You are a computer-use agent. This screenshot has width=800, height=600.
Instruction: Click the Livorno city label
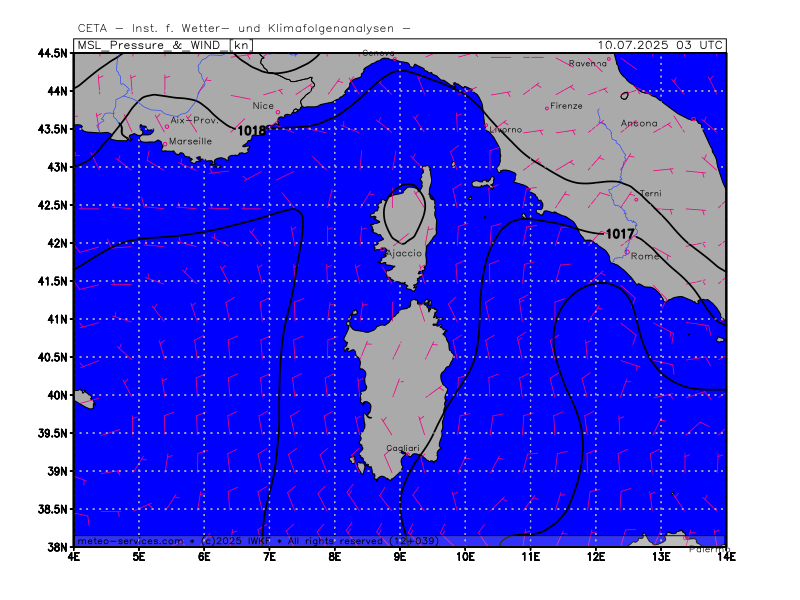click(x=506, y=130)
